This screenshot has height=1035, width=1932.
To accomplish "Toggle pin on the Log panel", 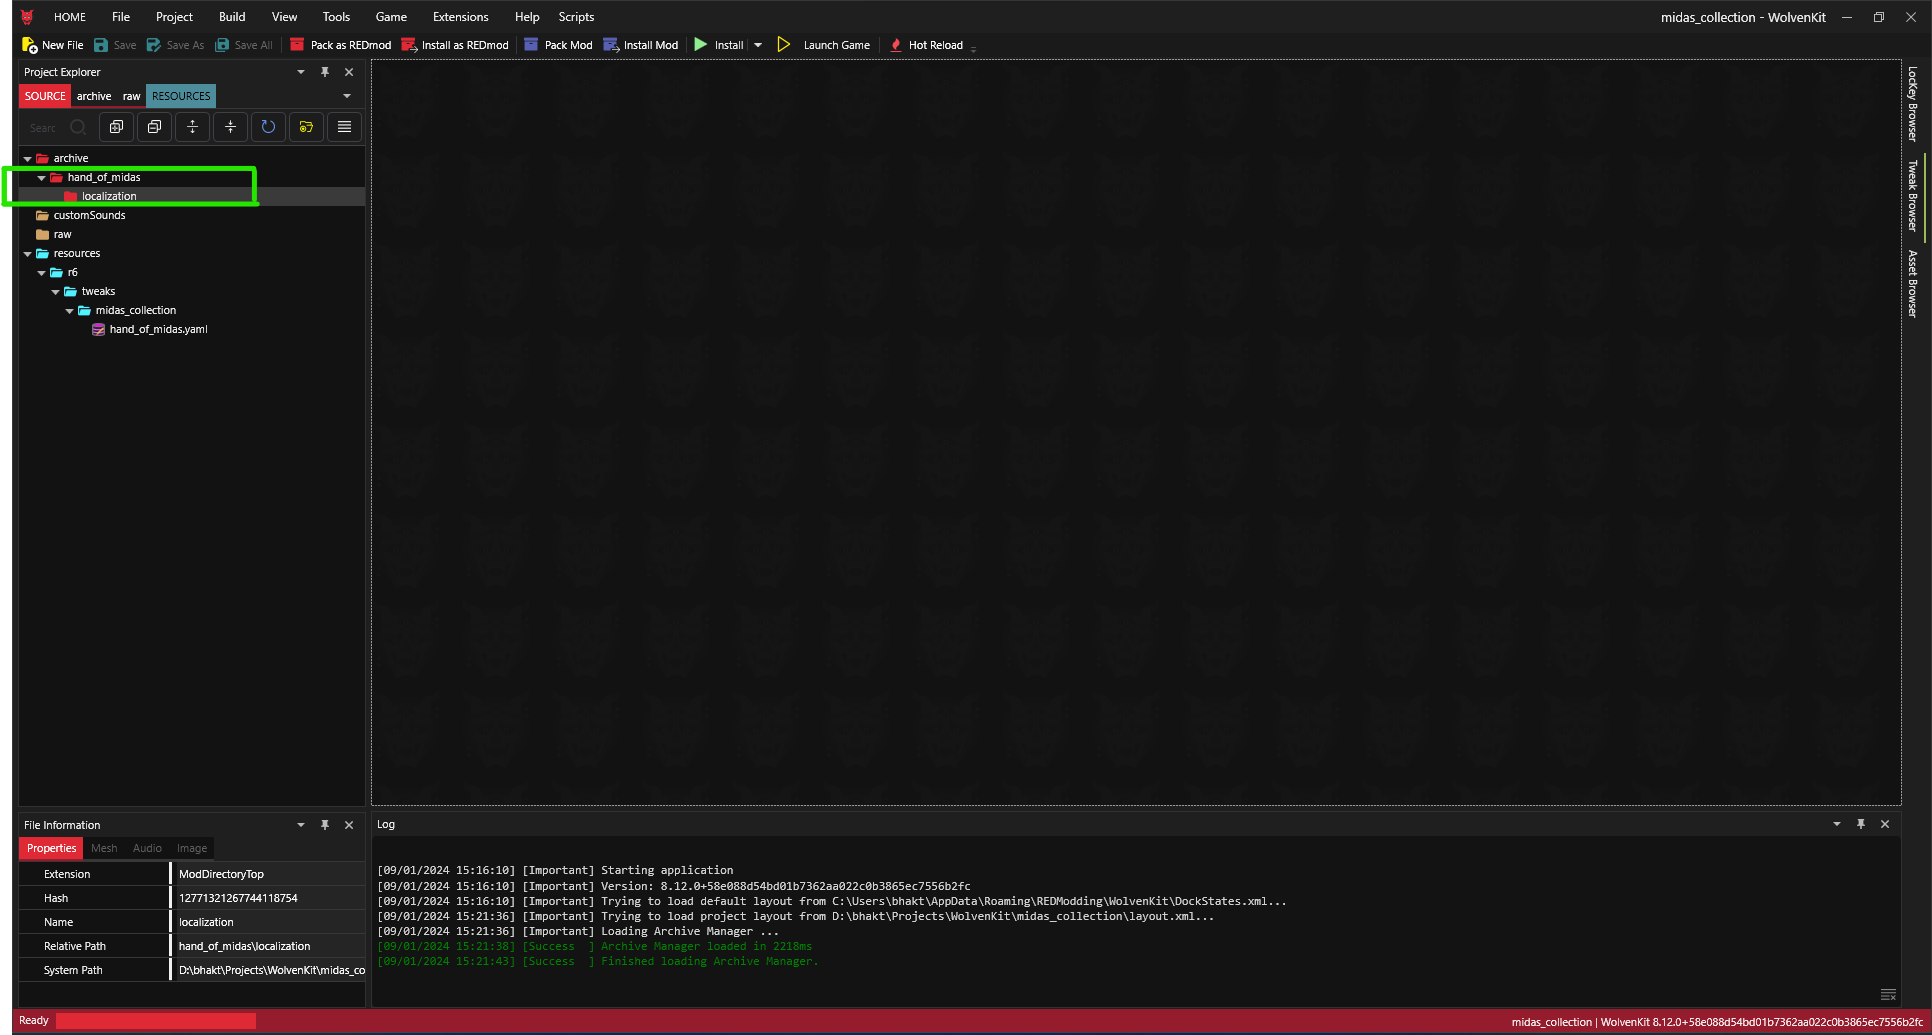I will coord(1861,824).
